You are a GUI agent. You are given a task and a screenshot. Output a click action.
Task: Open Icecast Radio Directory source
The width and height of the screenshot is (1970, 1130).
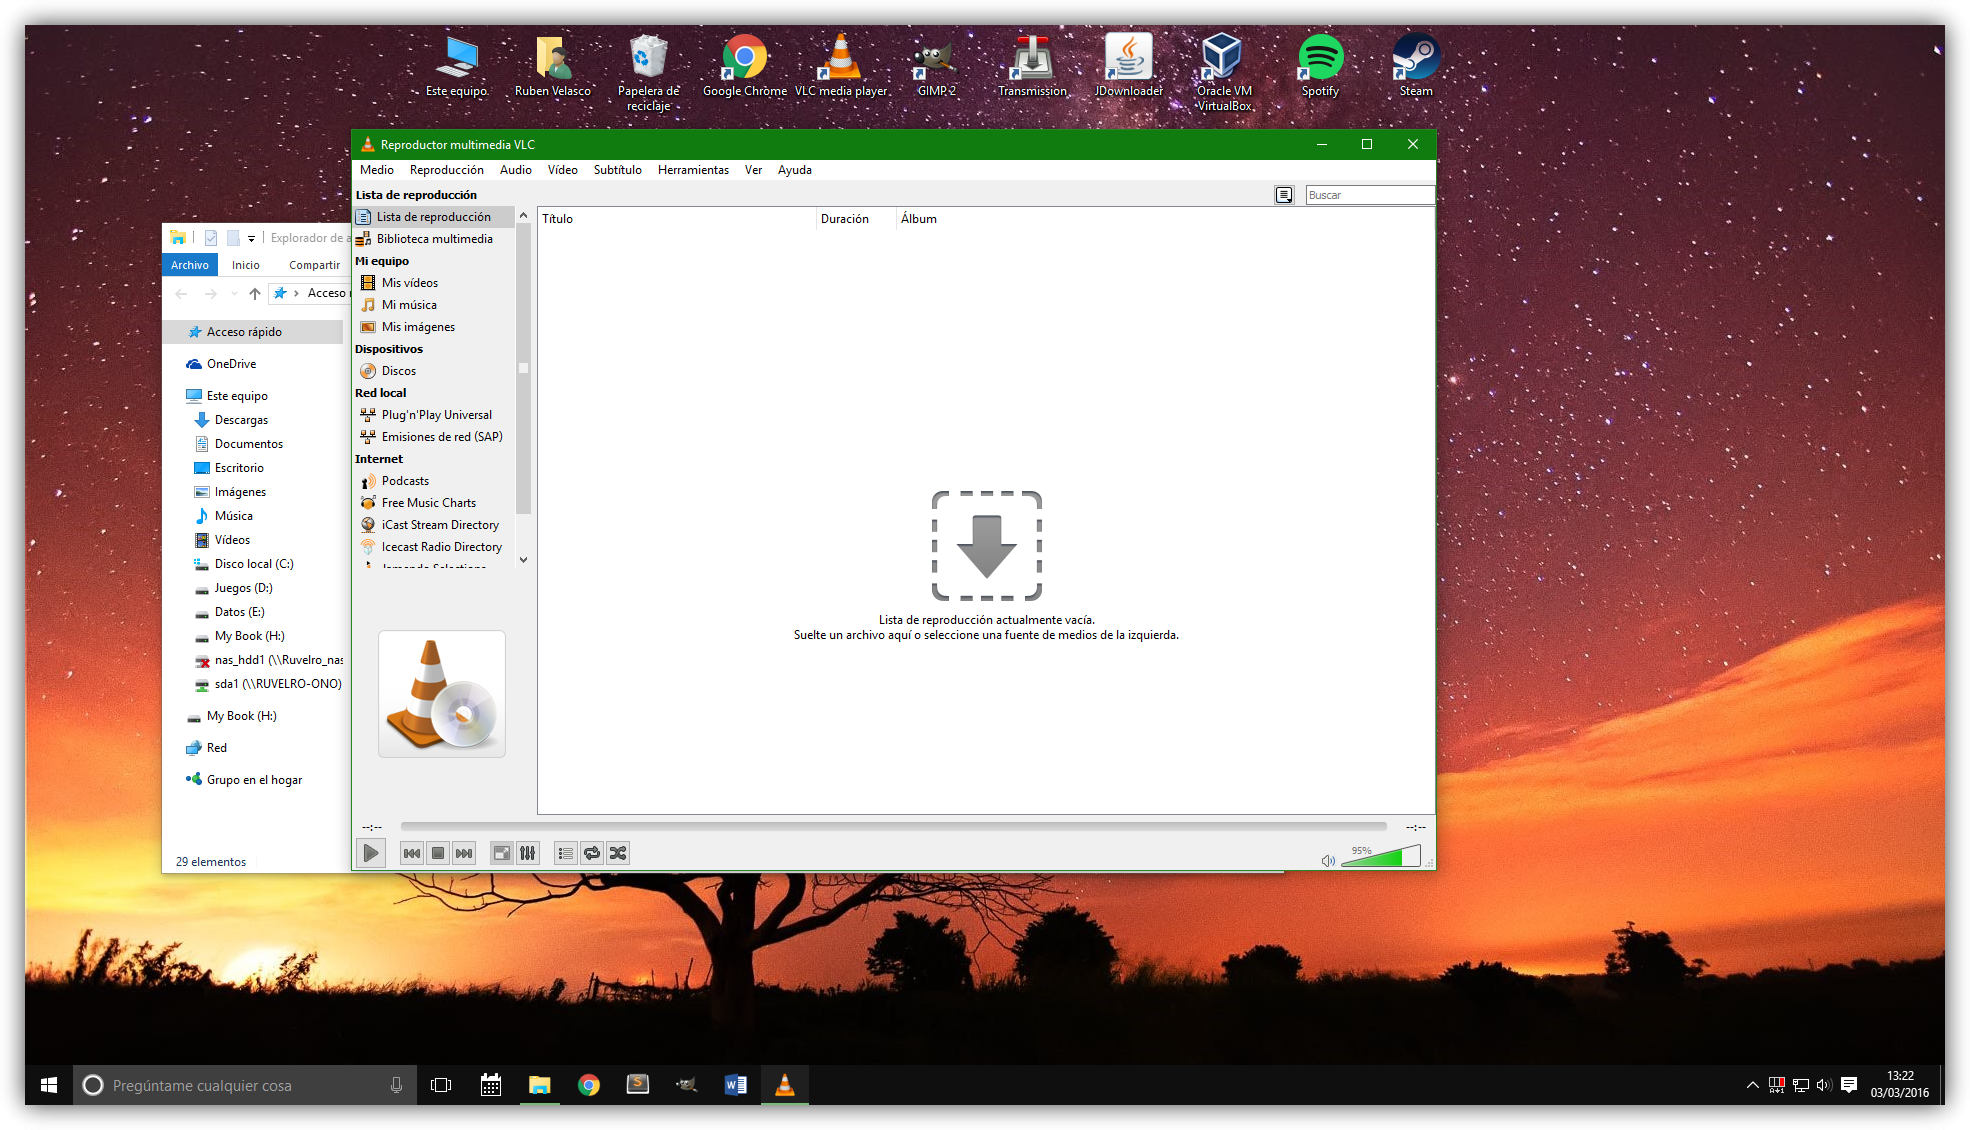[x=441, y=547]
